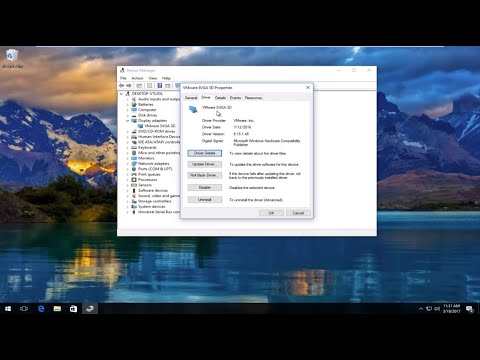Click the Universal Serial Bus category icon
This screenshot has width=480, height=360.
(134, 212)
